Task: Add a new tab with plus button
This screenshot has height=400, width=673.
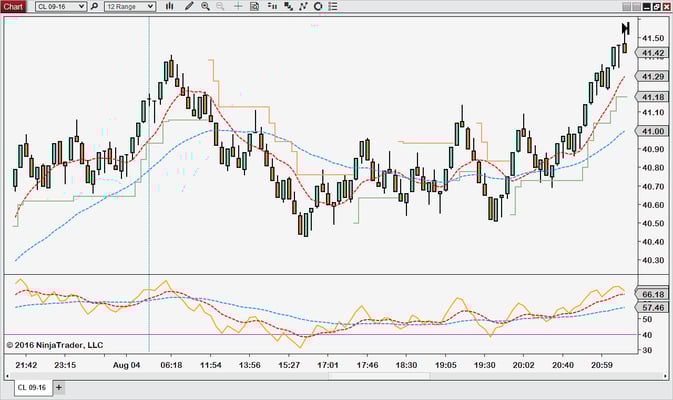Action: [x=58, y=387]
